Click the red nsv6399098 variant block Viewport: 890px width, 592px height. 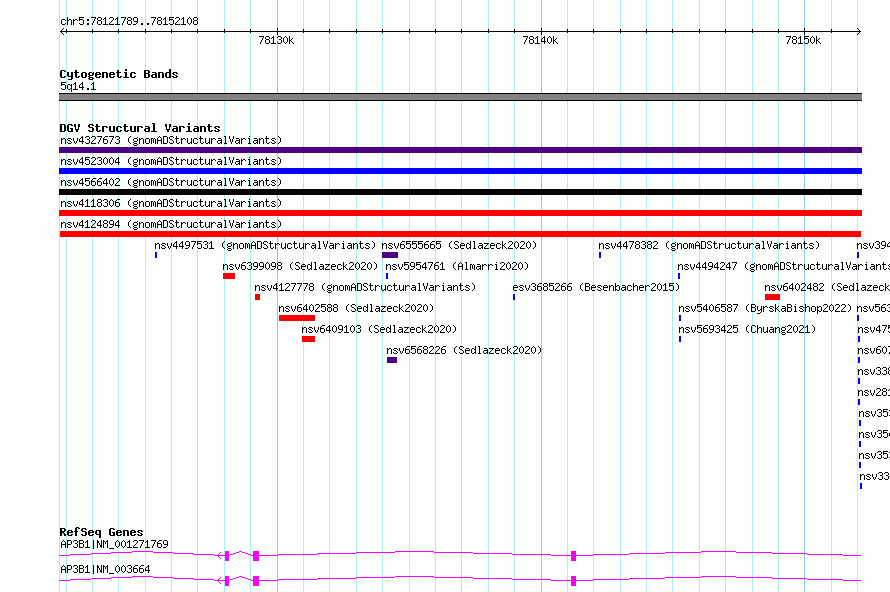pyautogui.click(x=229, y=276)
